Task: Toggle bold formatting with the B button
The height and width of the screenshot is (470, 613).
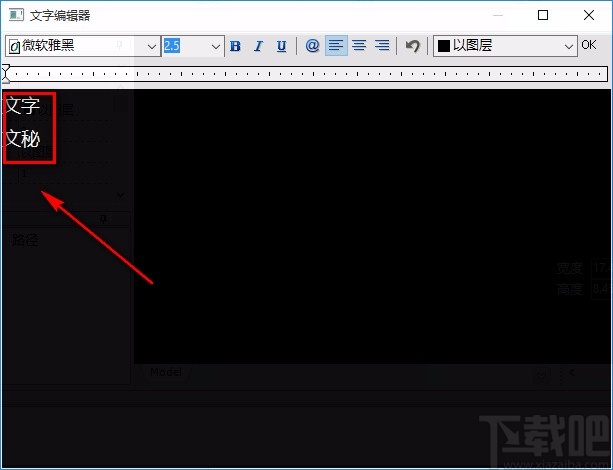Action: click(235, 46)
